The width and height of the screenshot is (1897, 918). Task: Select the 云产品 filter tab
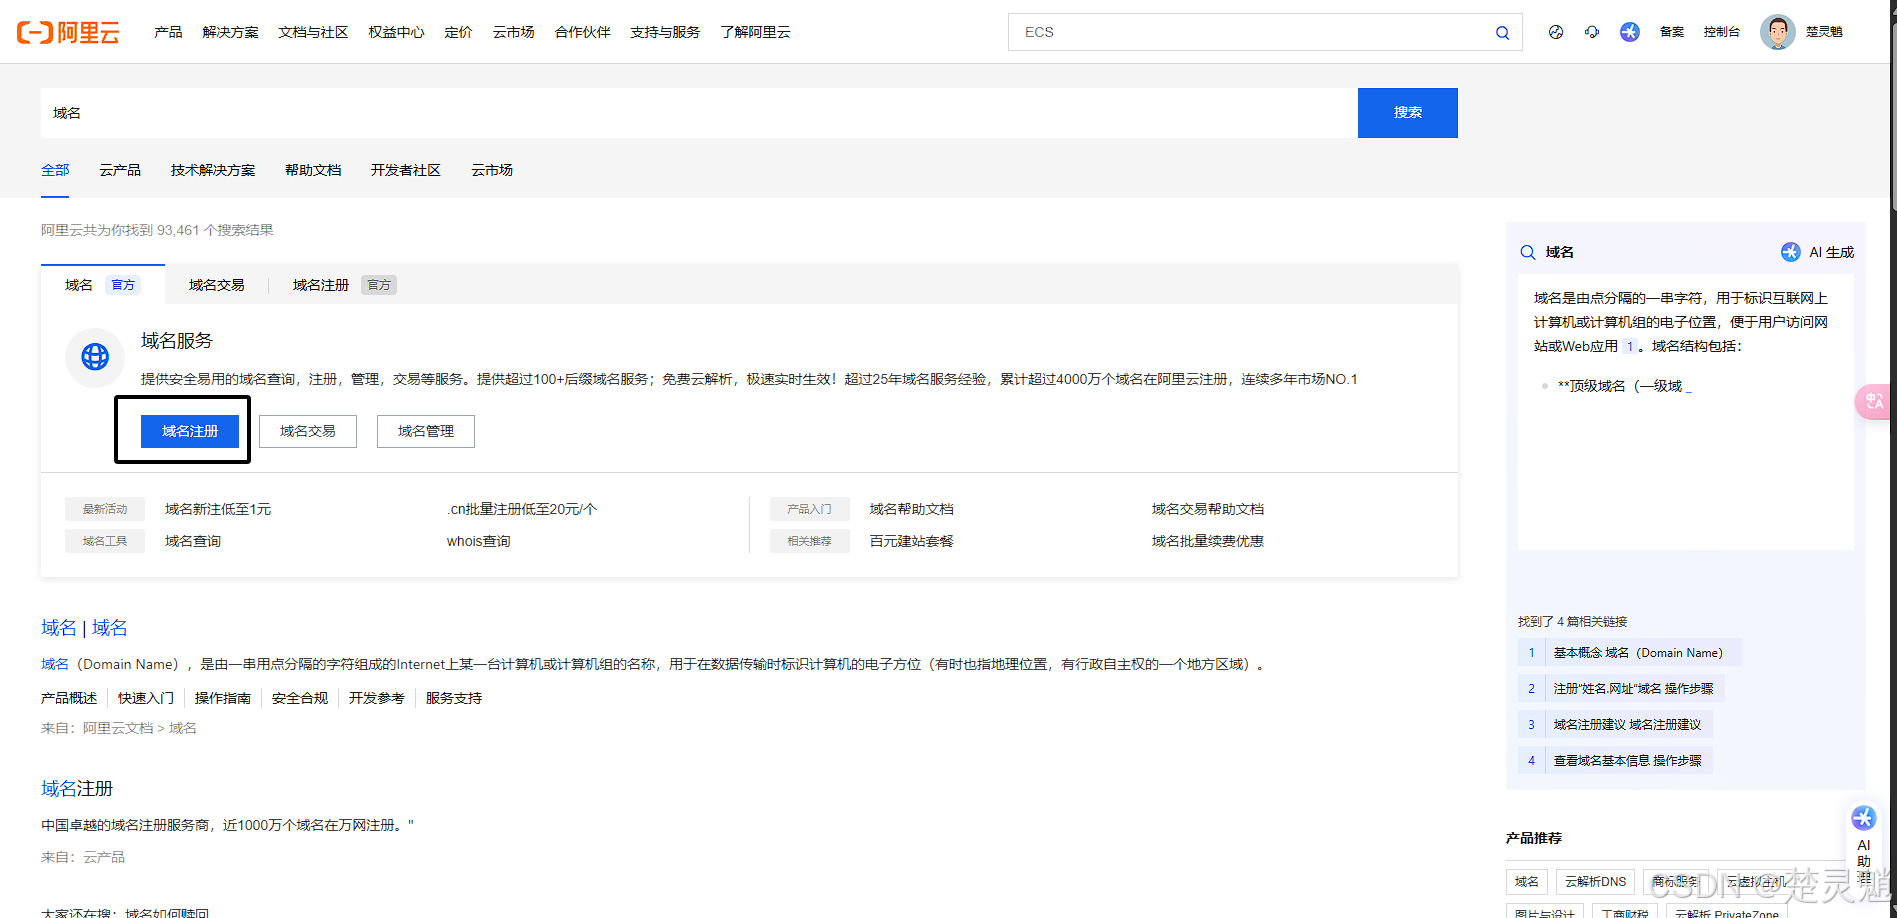click(x=120, y=170)
